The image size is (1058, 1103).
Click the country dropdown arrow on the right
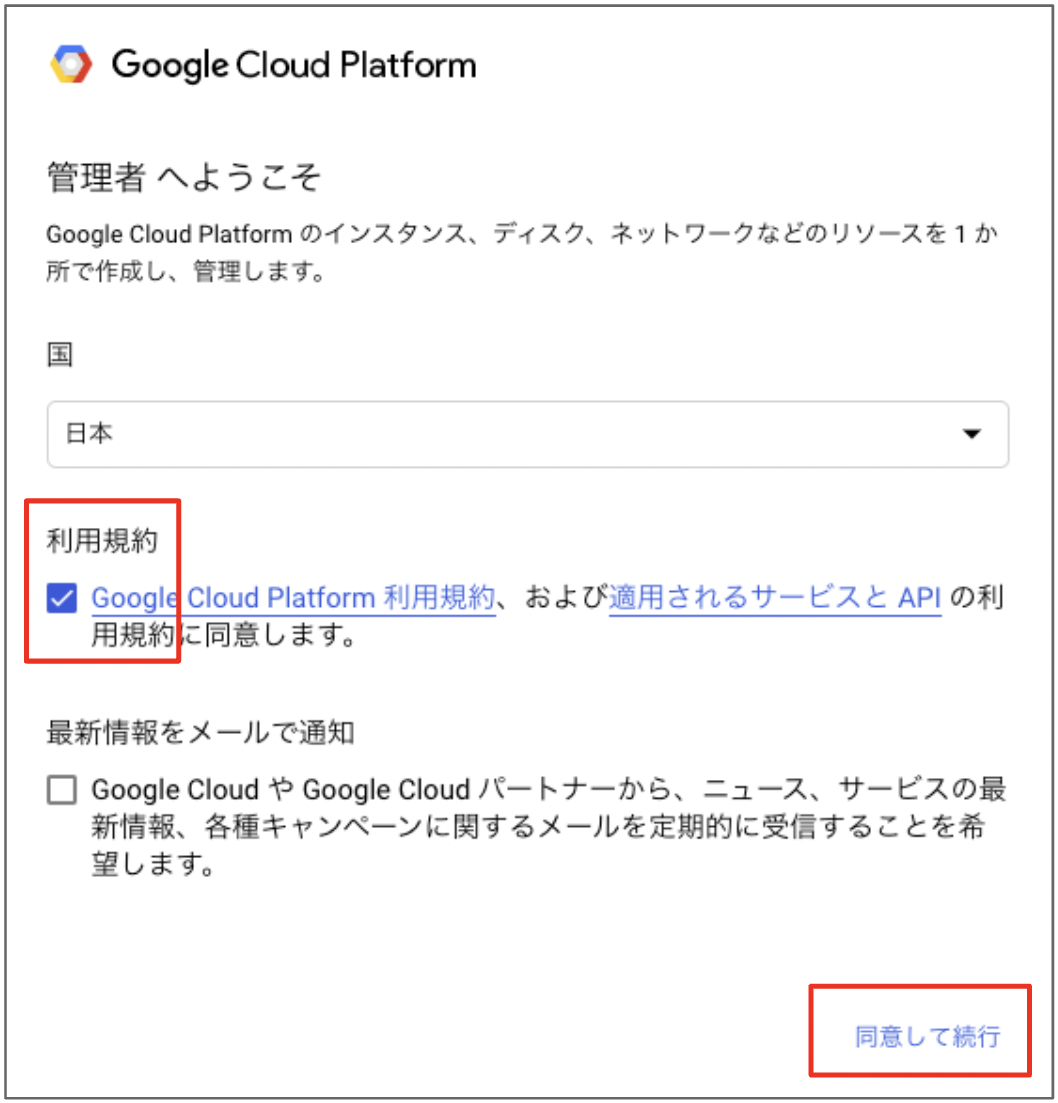pyautogui.click(x=970, y=434)
